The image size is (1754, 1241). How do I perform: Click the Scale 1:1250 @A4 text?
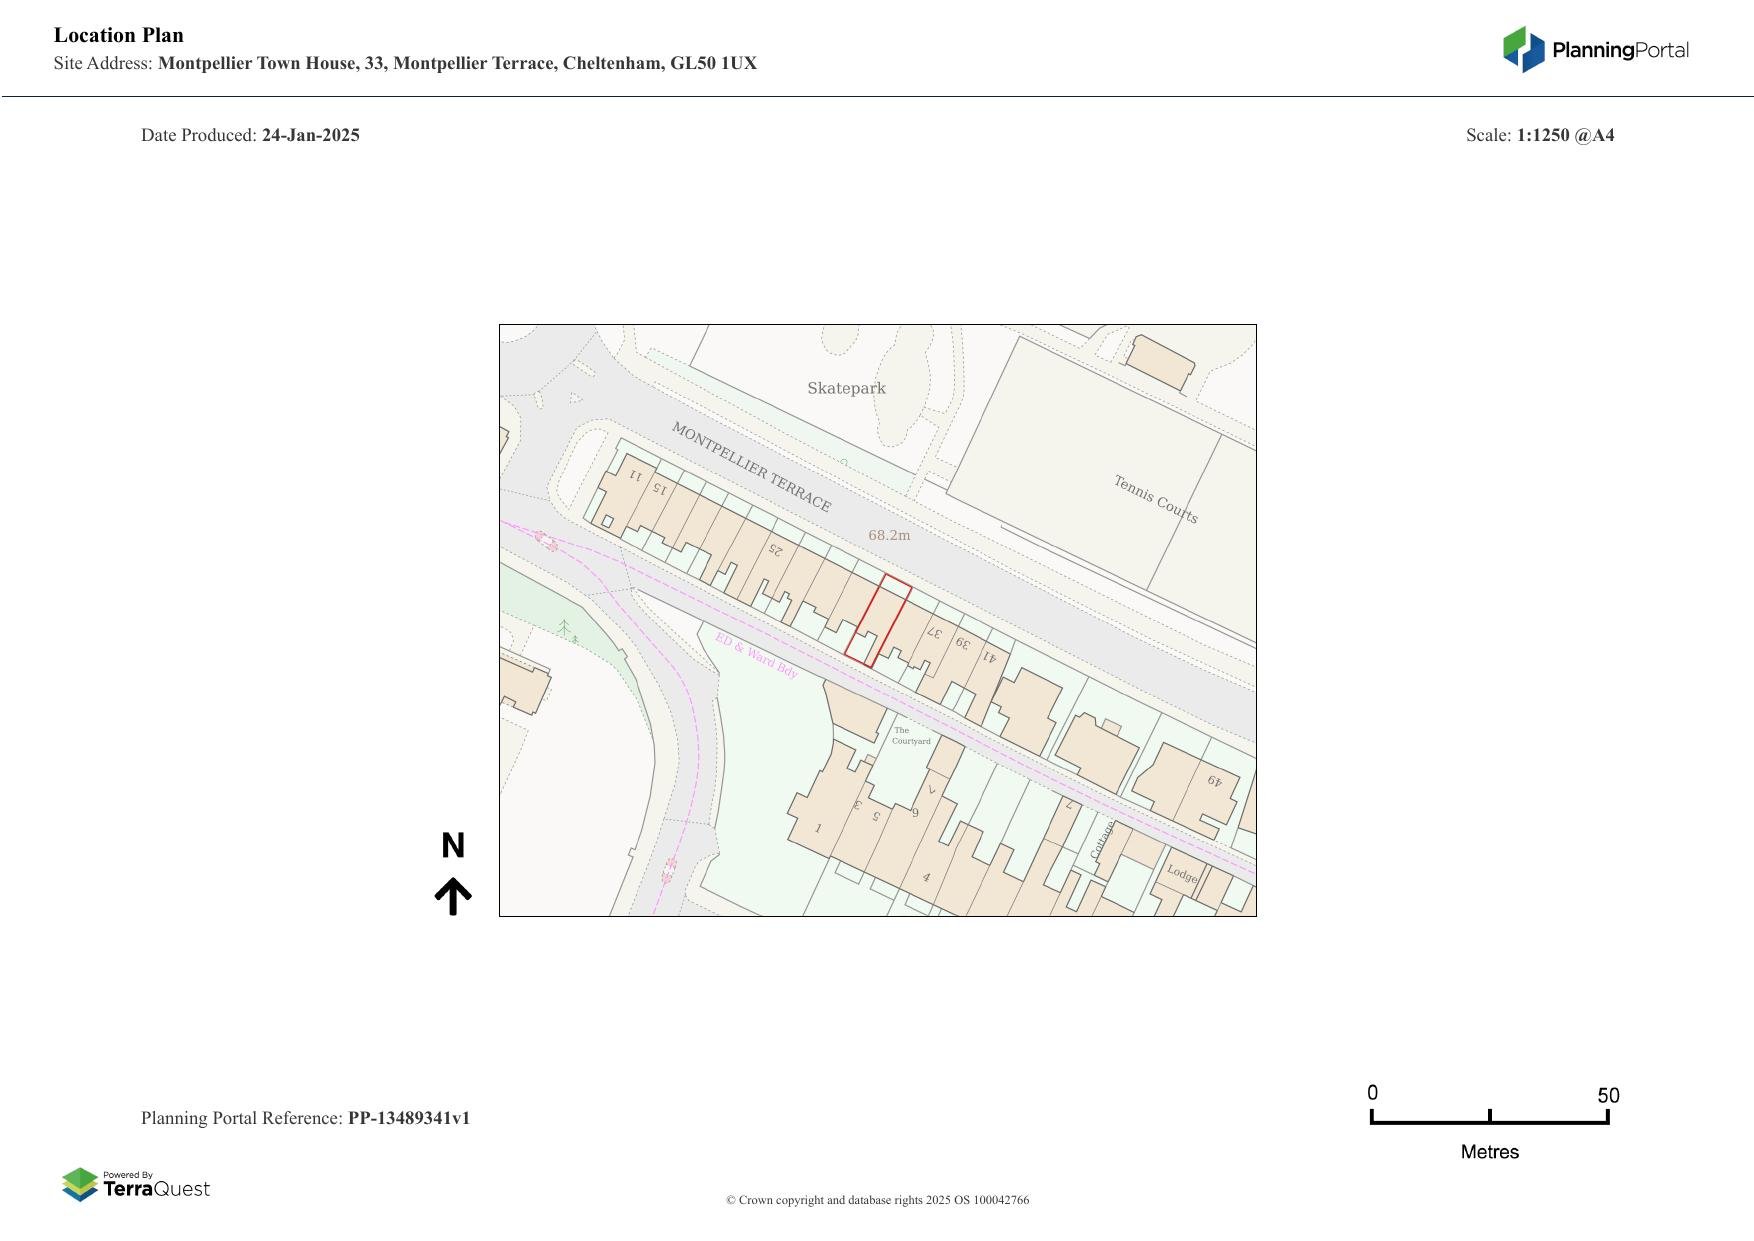pyautogui.click(x=1540, y=135)
